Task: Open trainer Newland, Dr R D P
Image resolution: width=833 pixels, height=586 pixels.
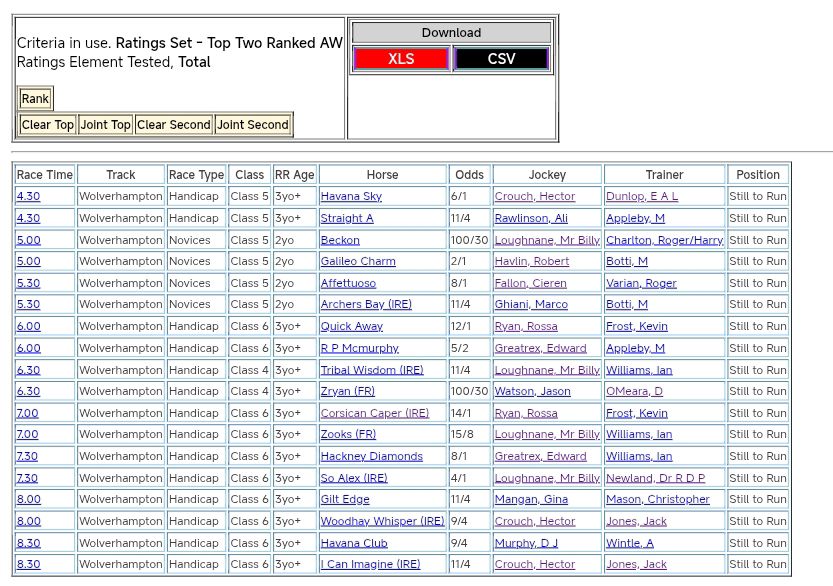Action: coord(655,478)
